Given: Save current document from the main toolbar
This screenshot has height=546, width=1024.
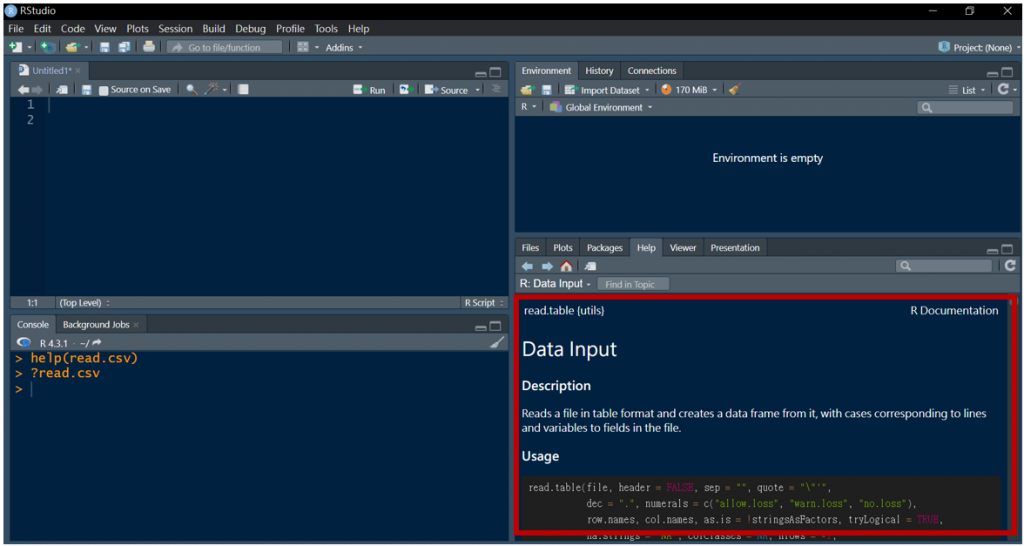Looking at the screenshot, I should tap(104, 47).
